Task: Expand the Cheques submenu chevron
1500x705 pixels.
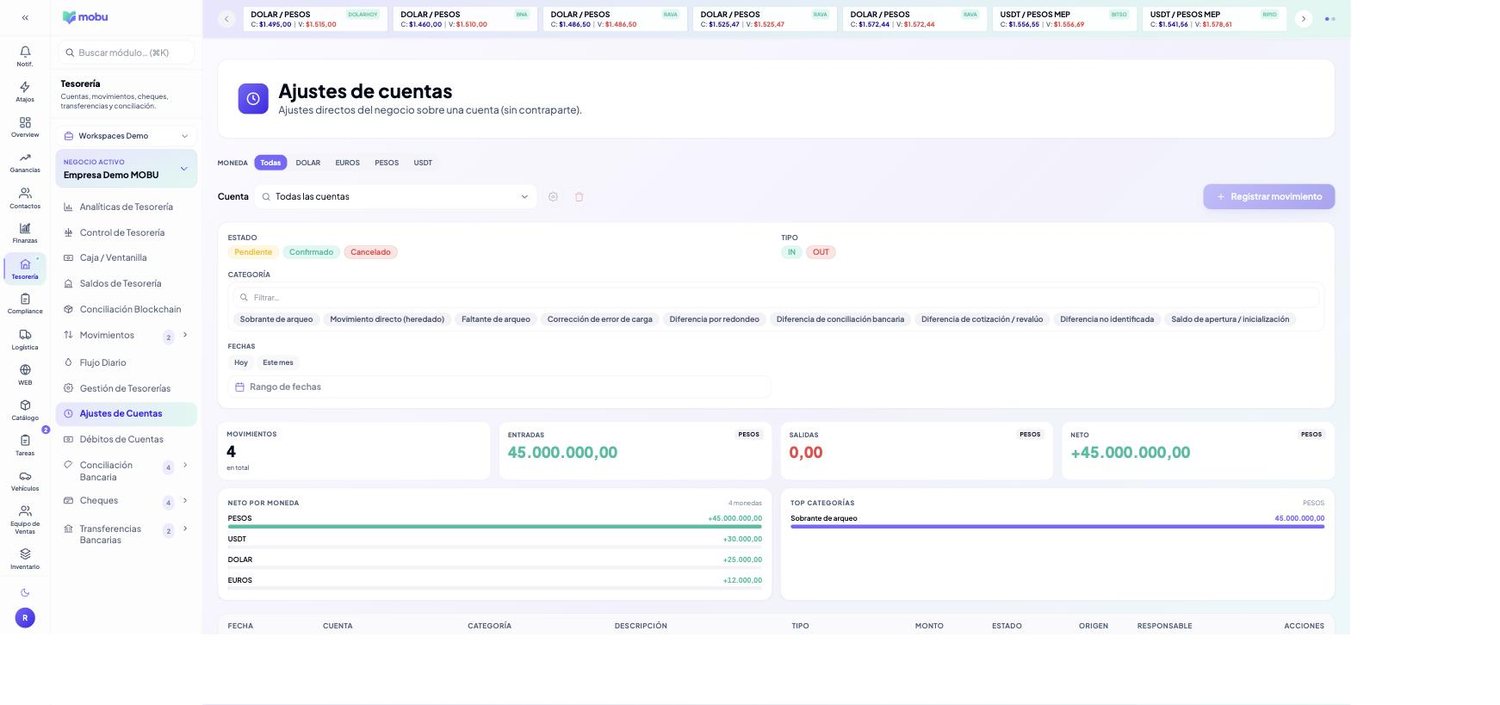Action: click(x=185, y=500)
